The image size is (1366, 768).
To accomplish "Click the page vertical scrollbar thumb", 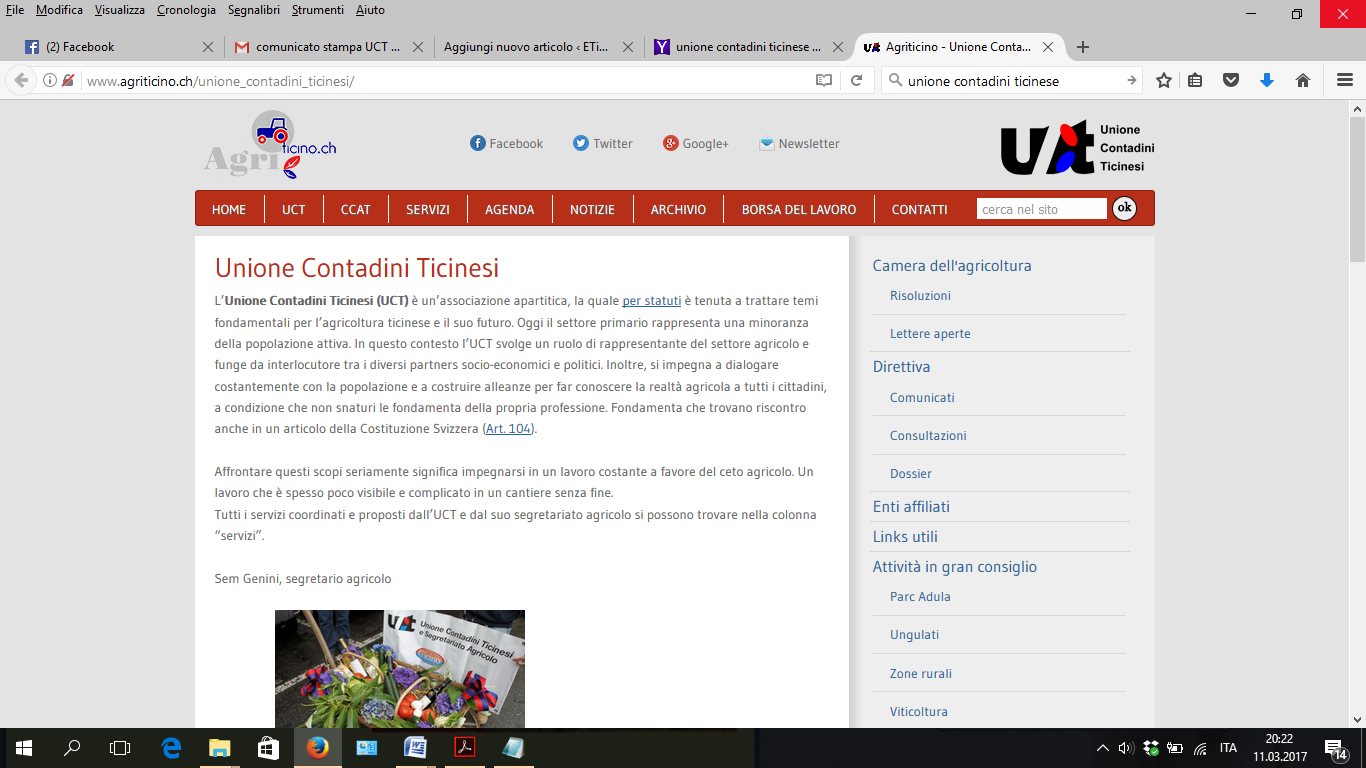I will point(1357,187).
